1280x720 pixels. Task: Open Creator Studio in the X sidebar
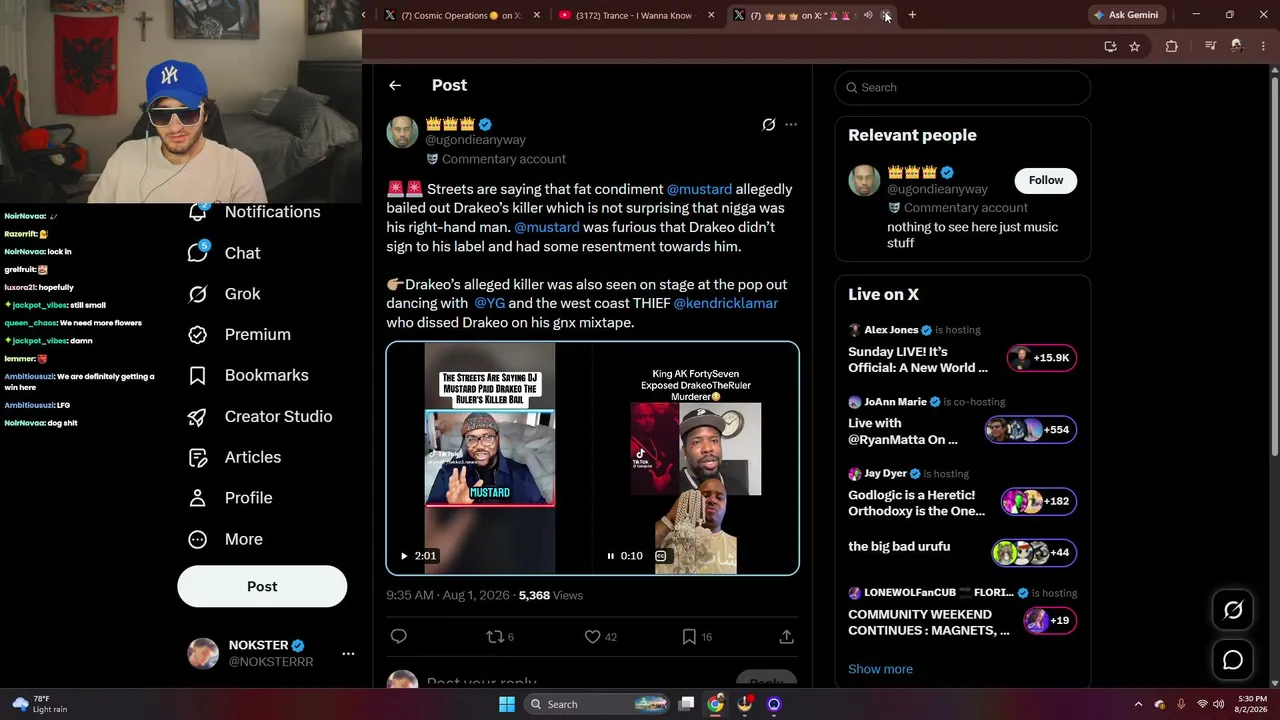pyautogui.click(x=260, y=417)
